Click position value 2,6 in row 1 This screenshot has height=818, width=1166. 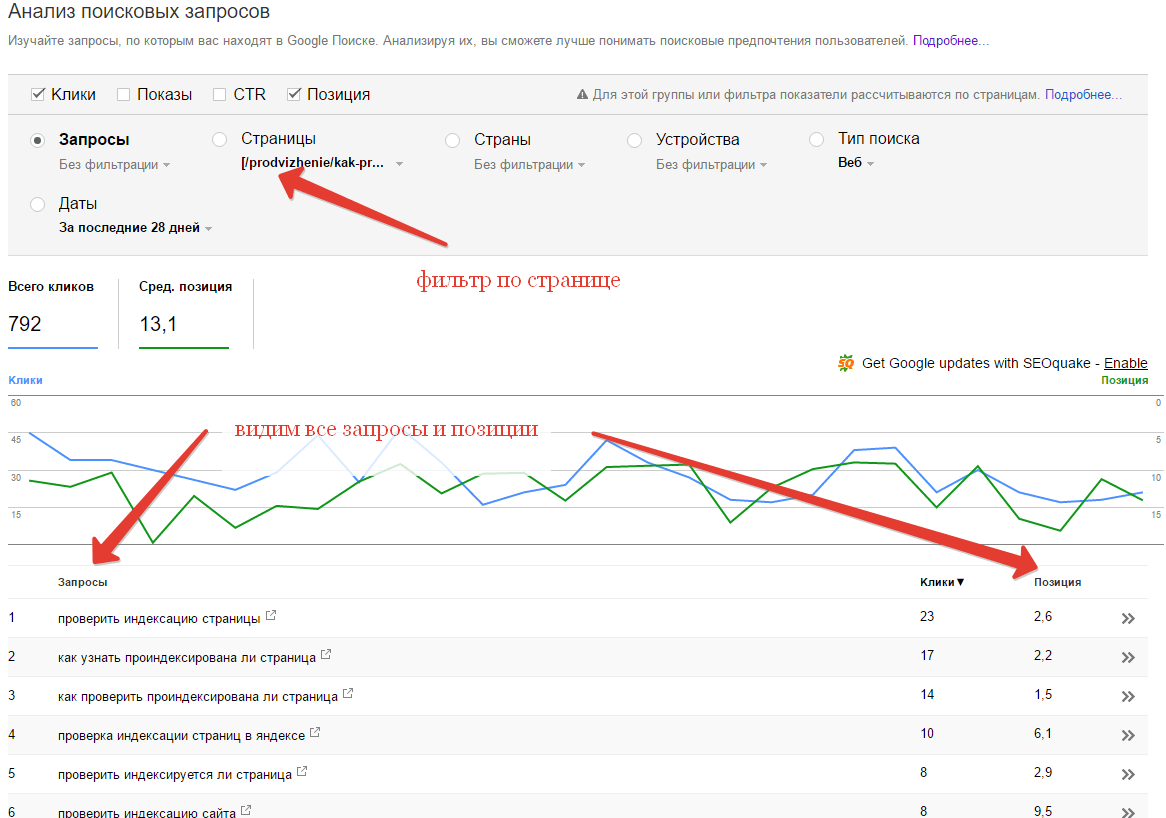coord(1043,616)
